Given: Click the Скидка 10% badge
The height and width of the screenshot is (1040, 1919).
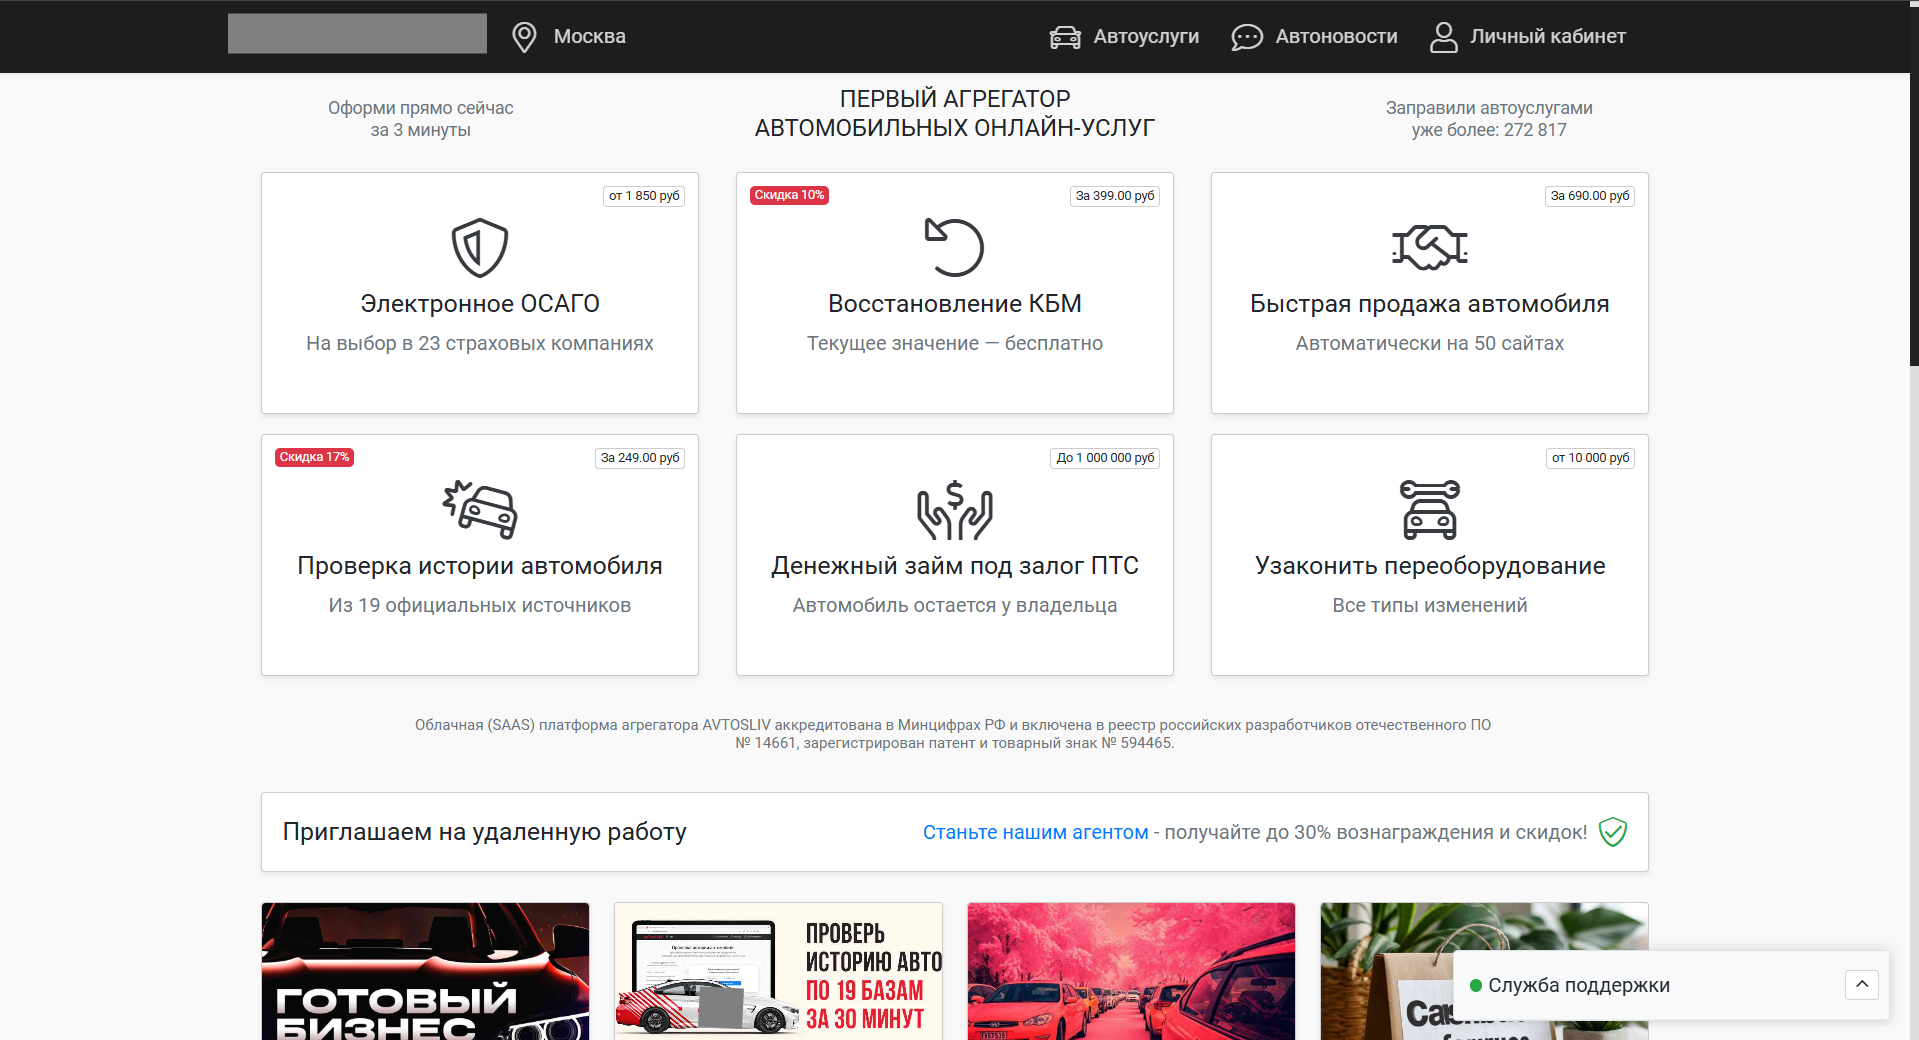Looking at the screenshot, I should (x=789, y=195).
